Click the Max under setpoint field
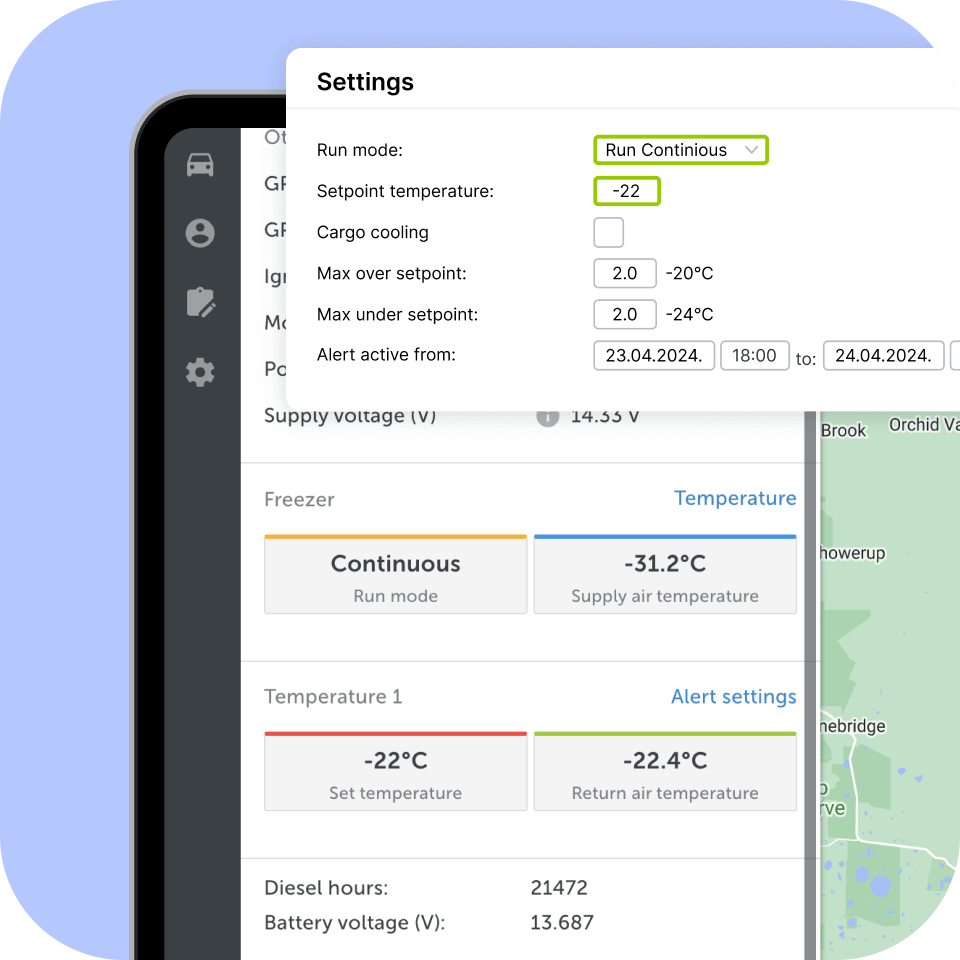 tap(625, 314)
